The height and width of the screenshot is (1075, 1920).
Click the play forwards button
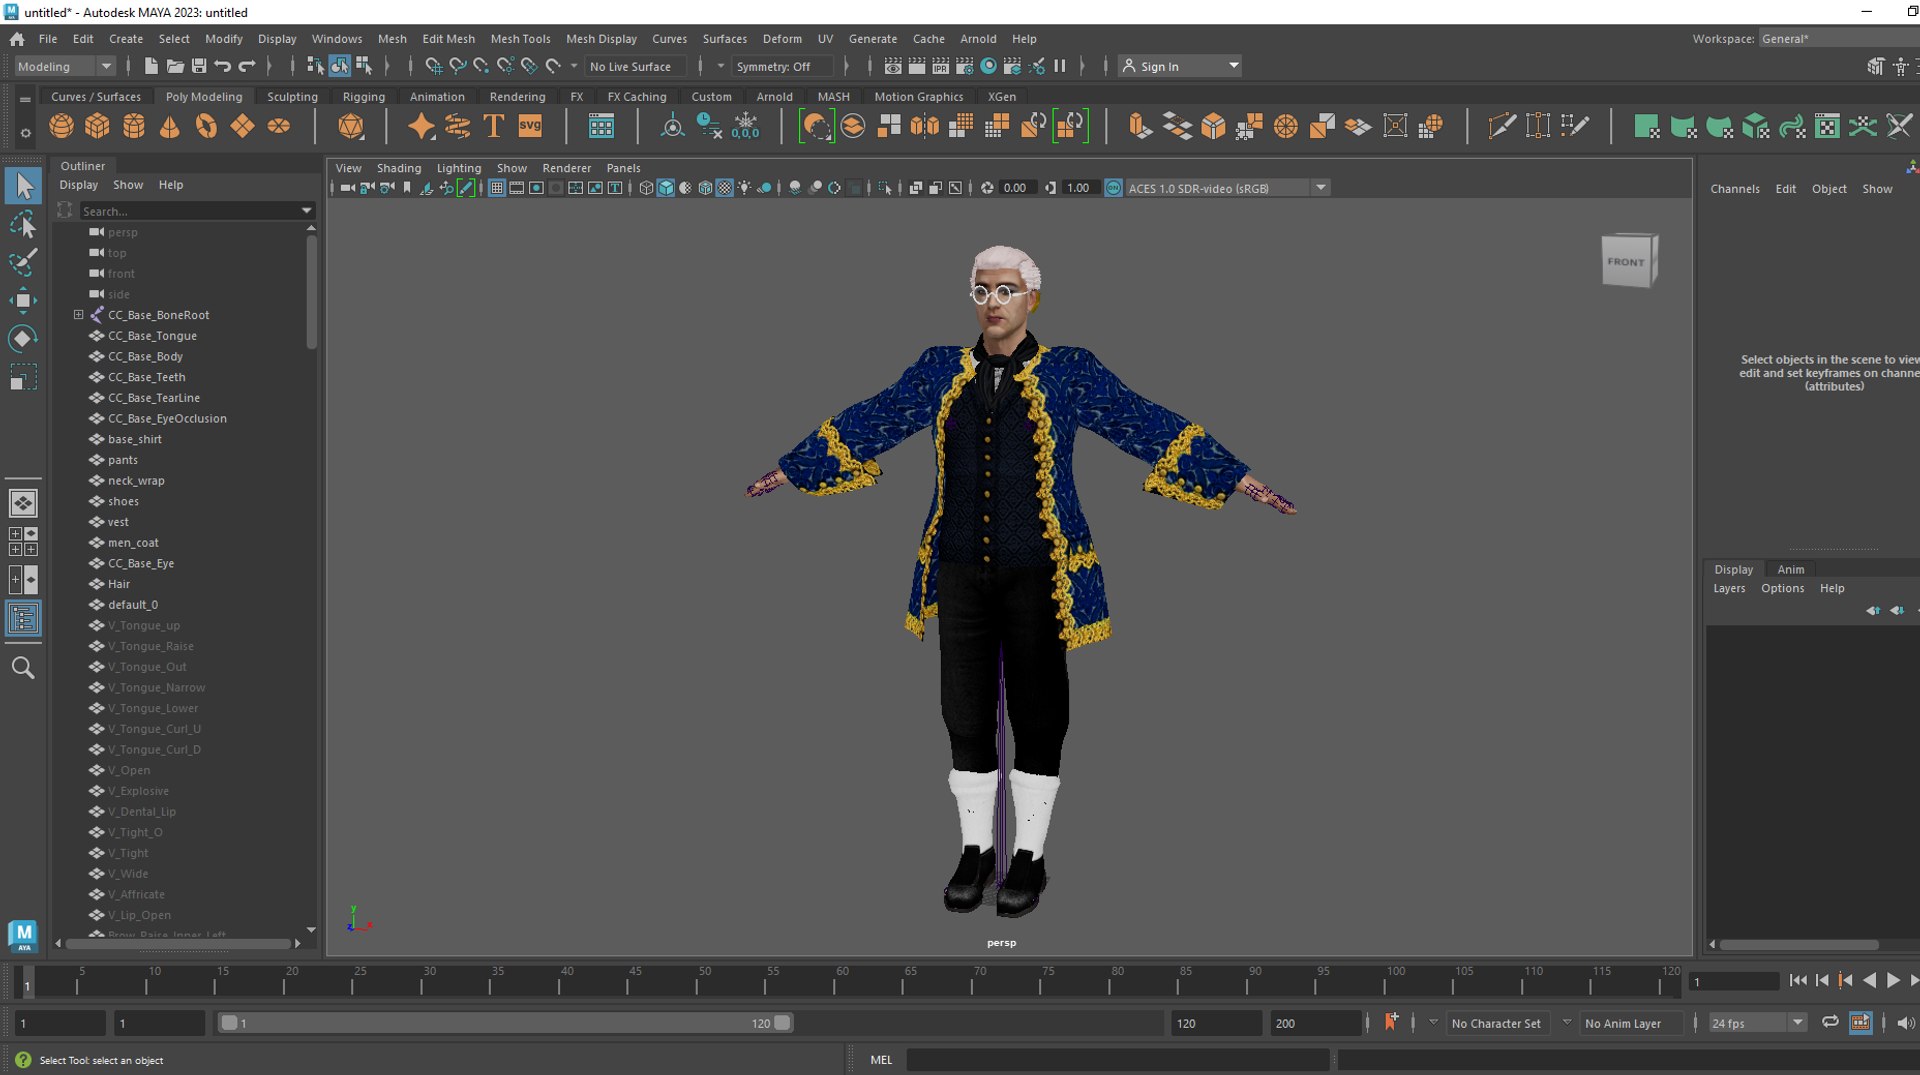pos(1893,981)
